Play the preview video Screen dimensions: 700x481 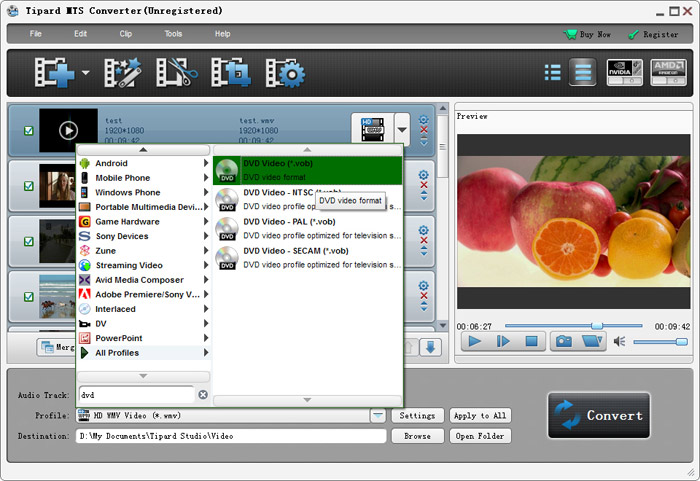click(x=475, y=342)
